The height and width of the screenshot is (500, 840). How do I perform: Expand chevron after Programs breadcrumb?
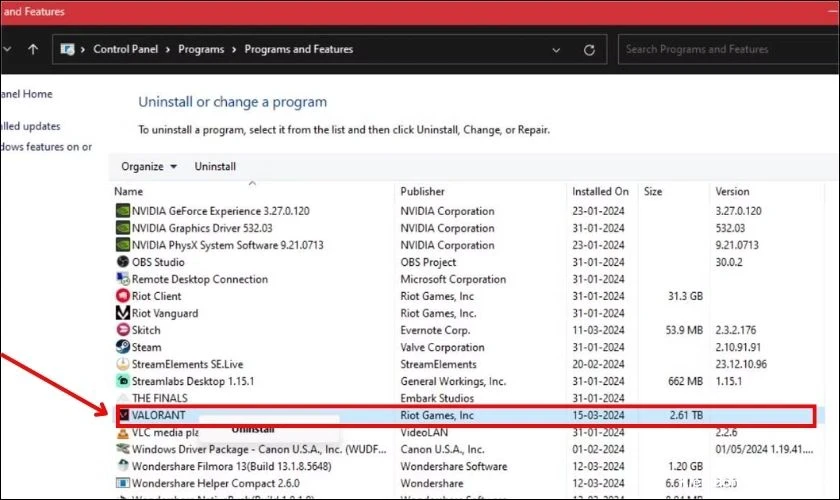[234, 49]
